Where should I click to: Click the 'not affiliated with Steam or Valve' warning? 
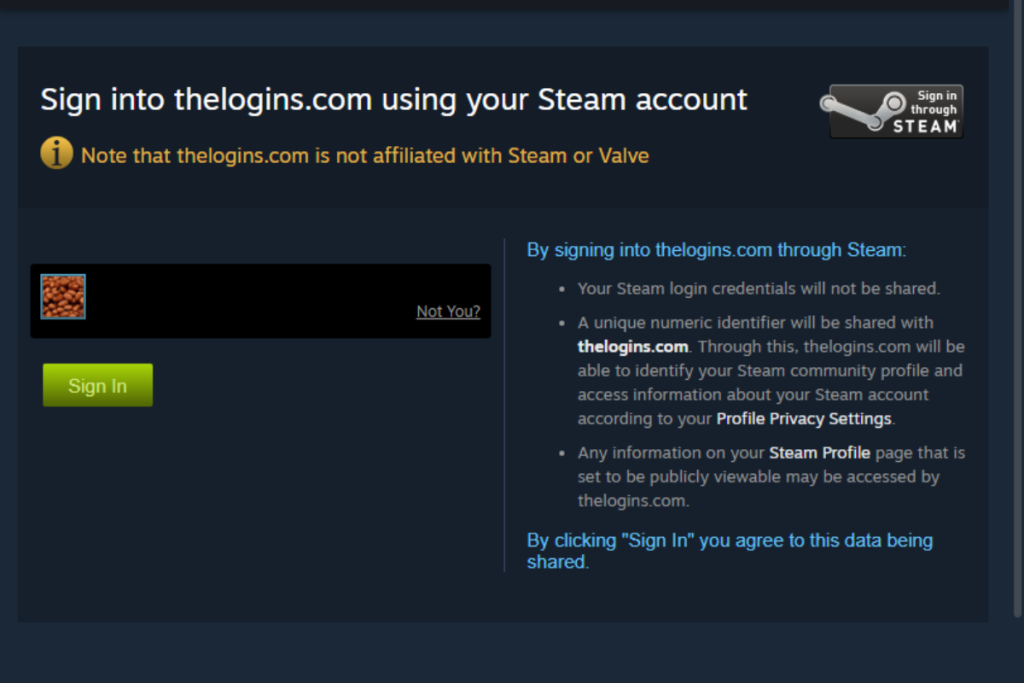(x=365, y=155)
